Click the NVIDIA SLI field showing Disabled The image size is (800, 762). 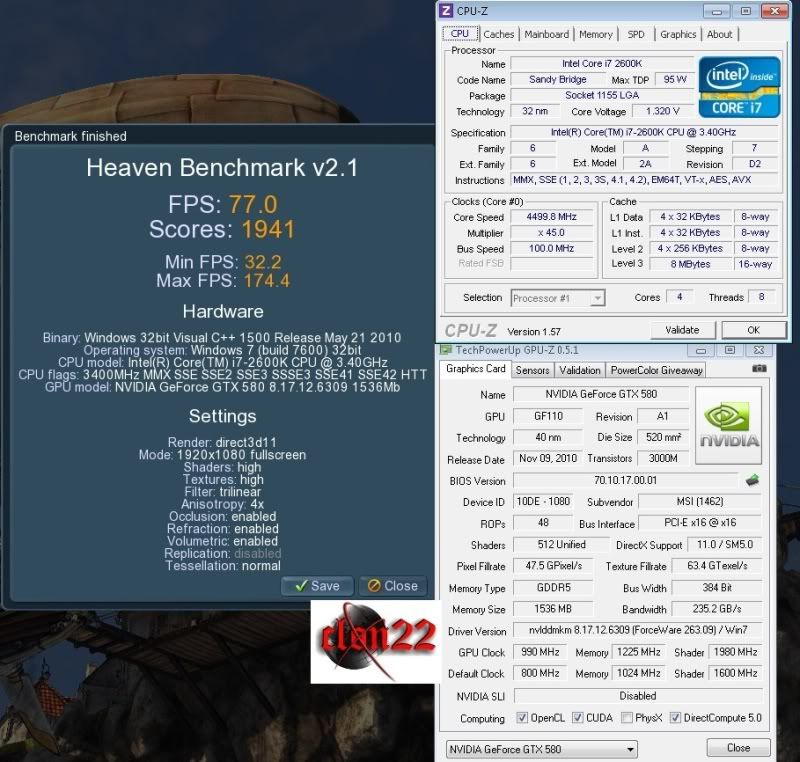pyautogui.click(x=638, y=696)
